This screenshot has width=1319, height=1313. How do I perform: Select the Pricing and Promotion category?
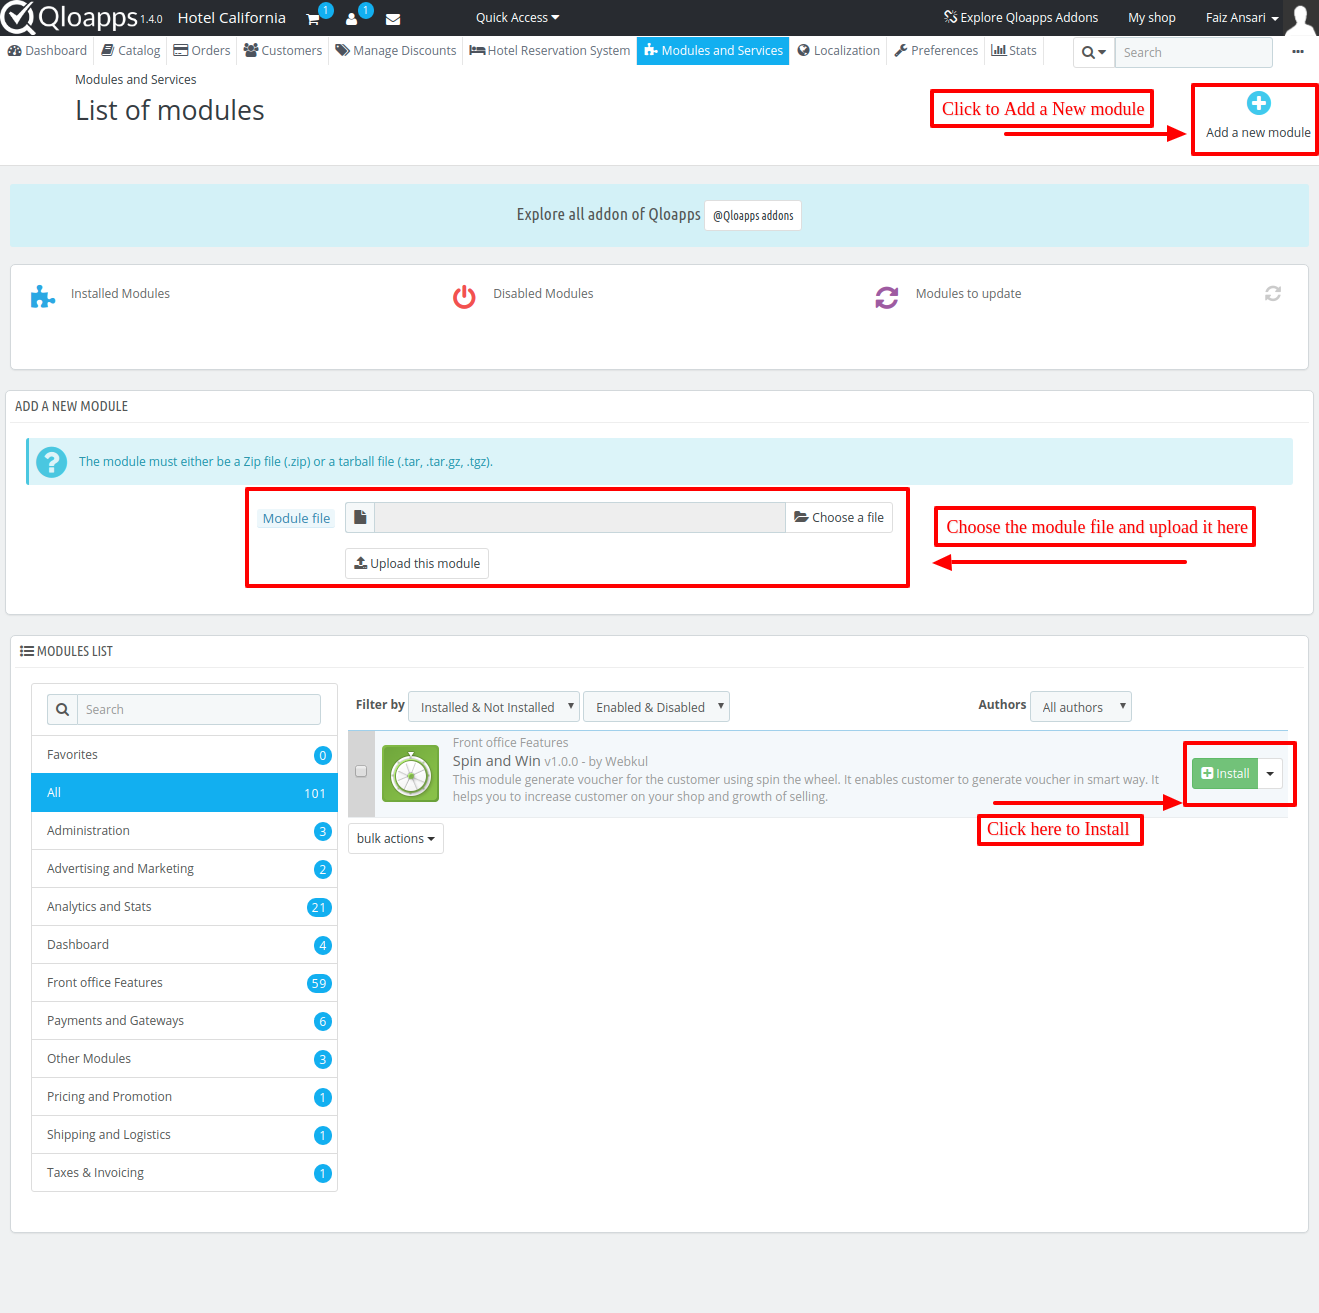[x=185, y=1097]
